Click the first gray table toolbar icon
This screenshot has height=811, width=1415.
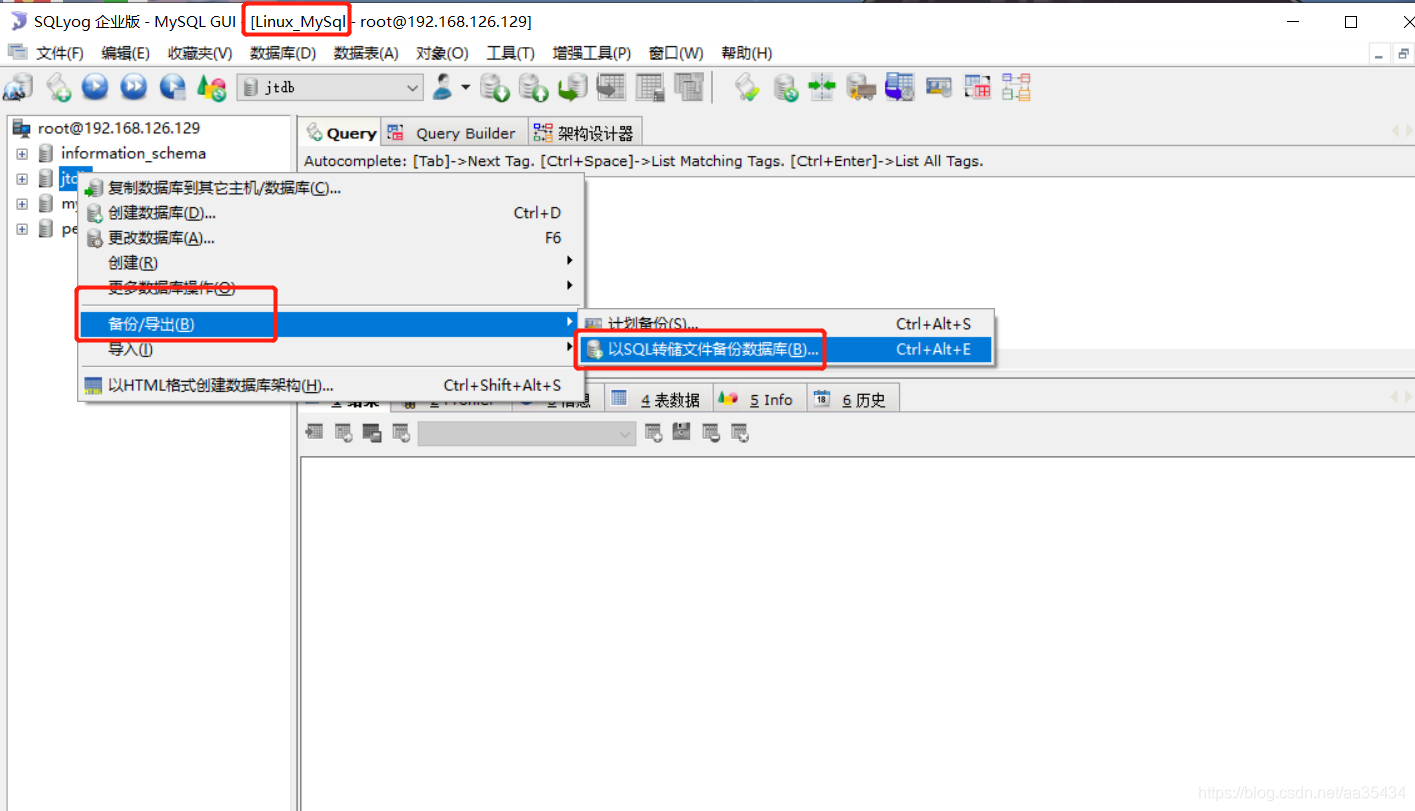tap(611, 88)
